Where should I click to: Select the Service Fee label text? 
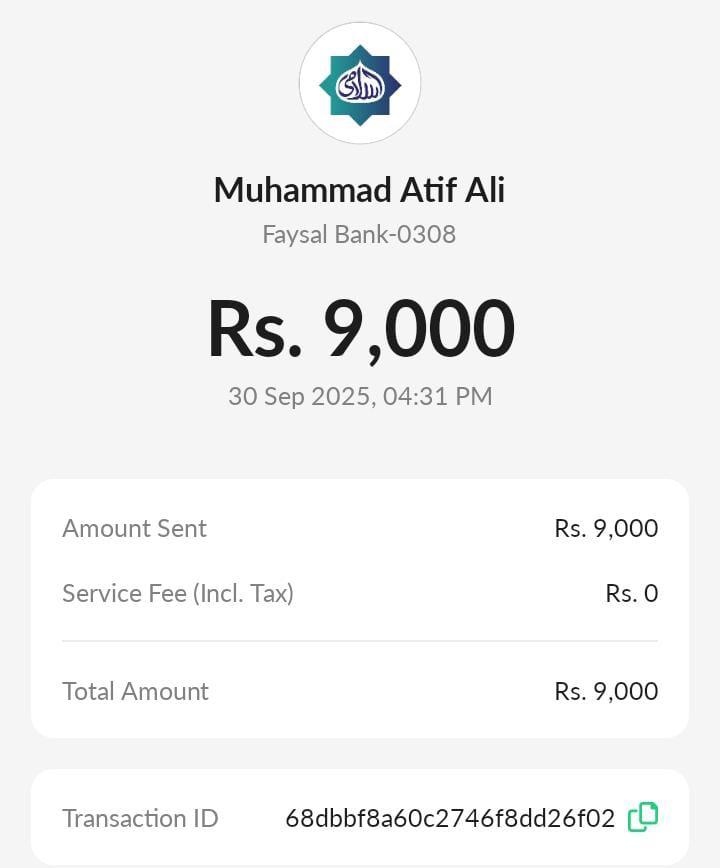point(124,593)
